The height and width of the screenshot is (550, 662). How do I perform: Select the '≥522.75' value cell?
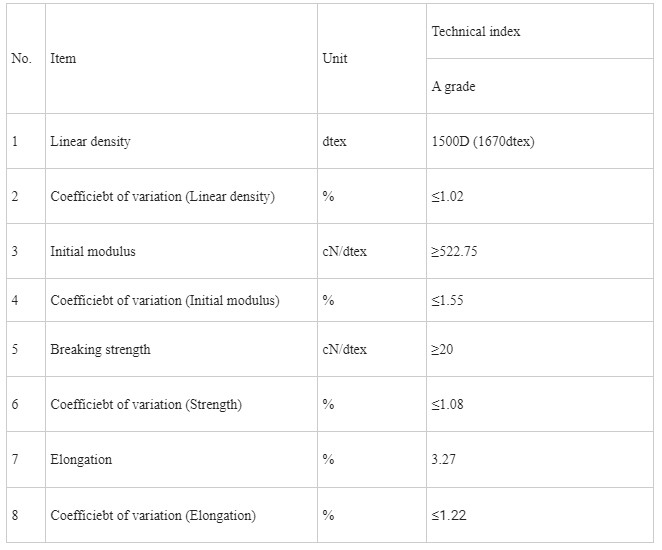(x=455, y=252)
